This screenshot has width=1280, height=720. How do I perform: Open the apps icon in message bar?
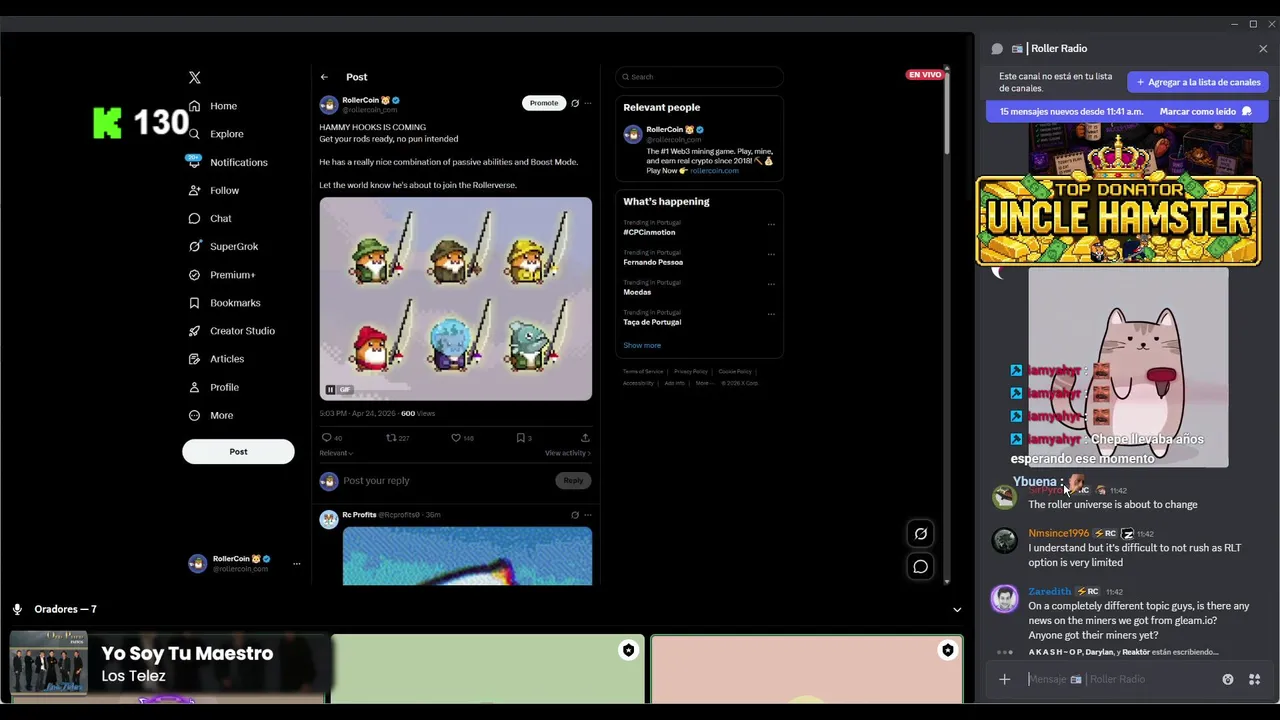1254,679
